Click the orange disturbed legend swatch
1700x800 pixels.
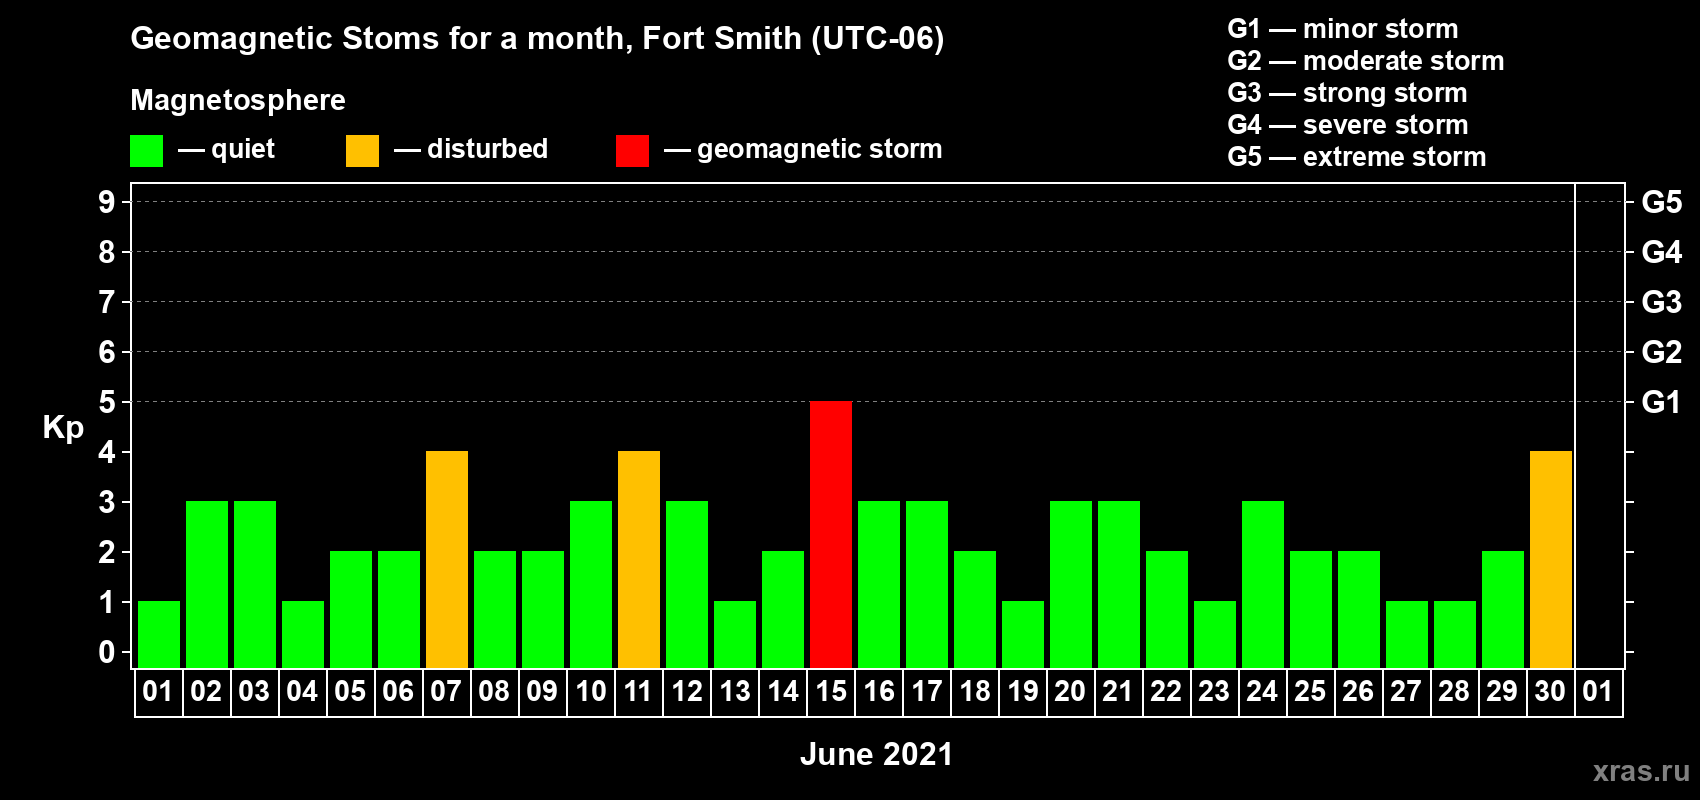tap(363, 151)
